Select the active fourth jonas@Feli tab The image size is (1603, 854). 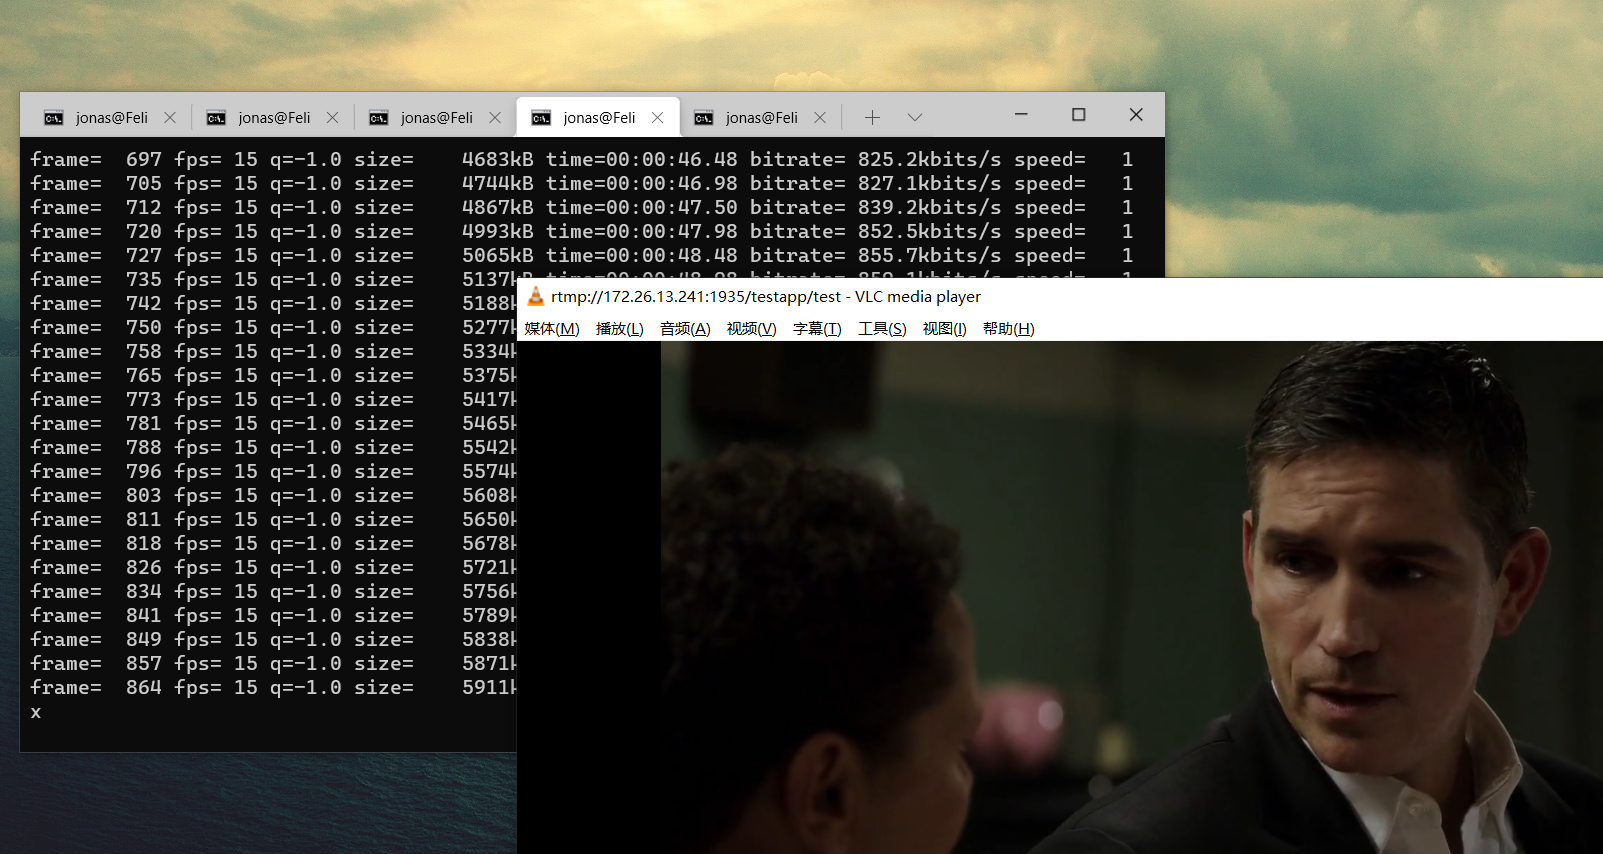click(x=597, y=118)
